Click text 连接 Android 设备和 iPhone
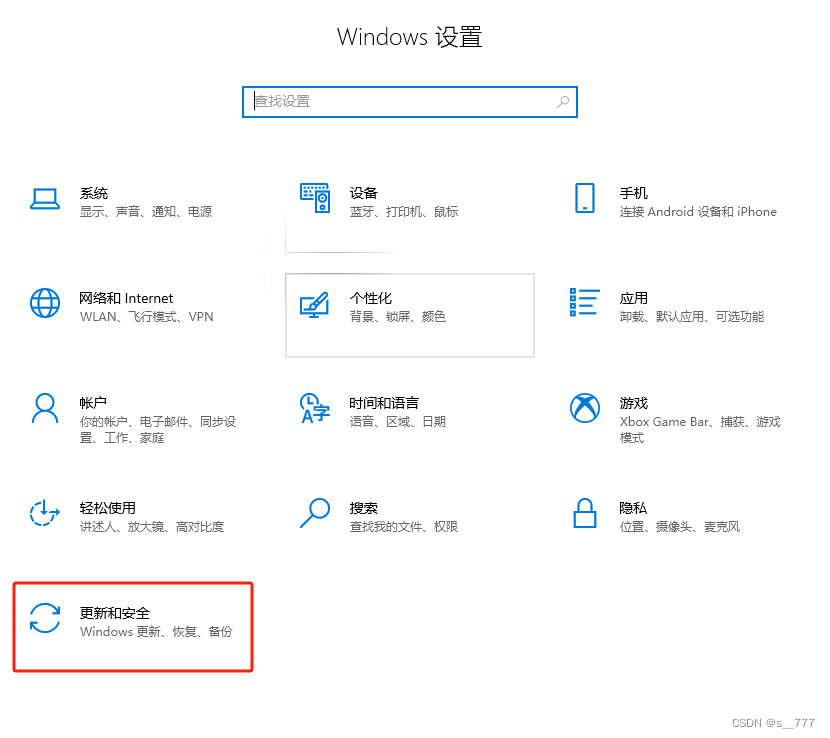This screenshot has height=738, width=830. 698,212
